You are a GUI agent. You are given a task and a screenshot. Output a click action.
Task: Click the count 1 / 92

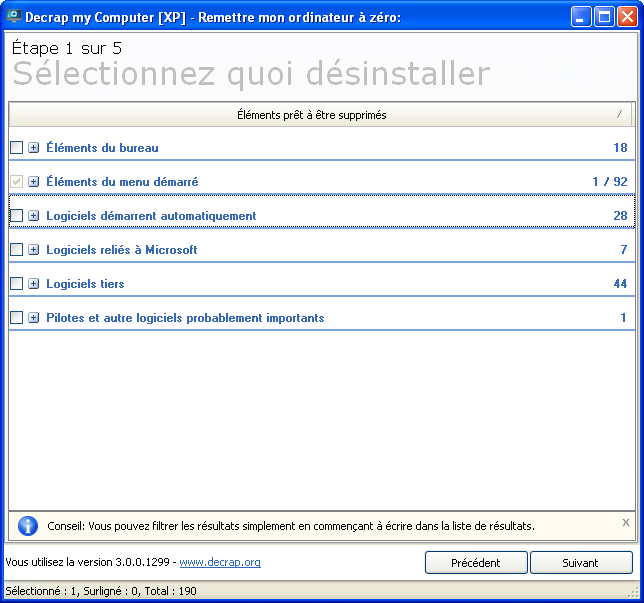pyautogui.click(x=610, y=182)
